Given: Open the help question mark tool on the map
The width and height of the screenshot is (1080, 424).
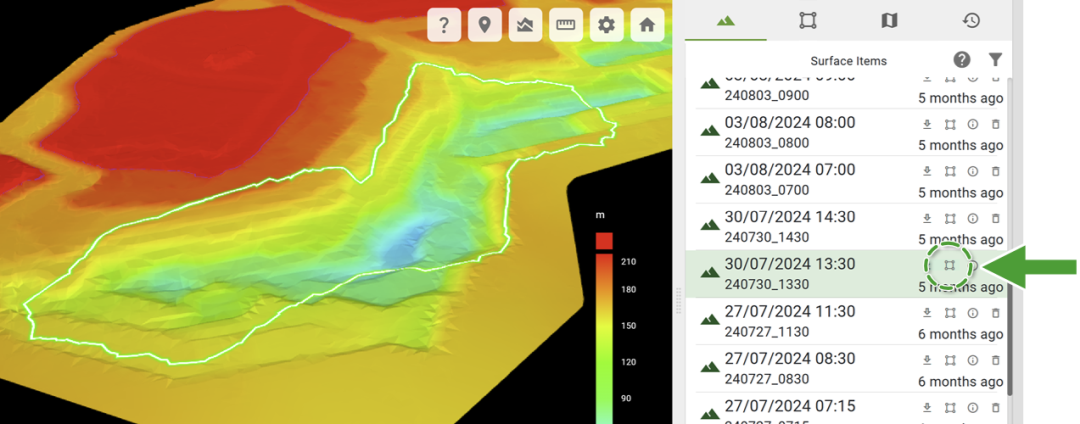Looking at the screenshot, I should 444,25.
